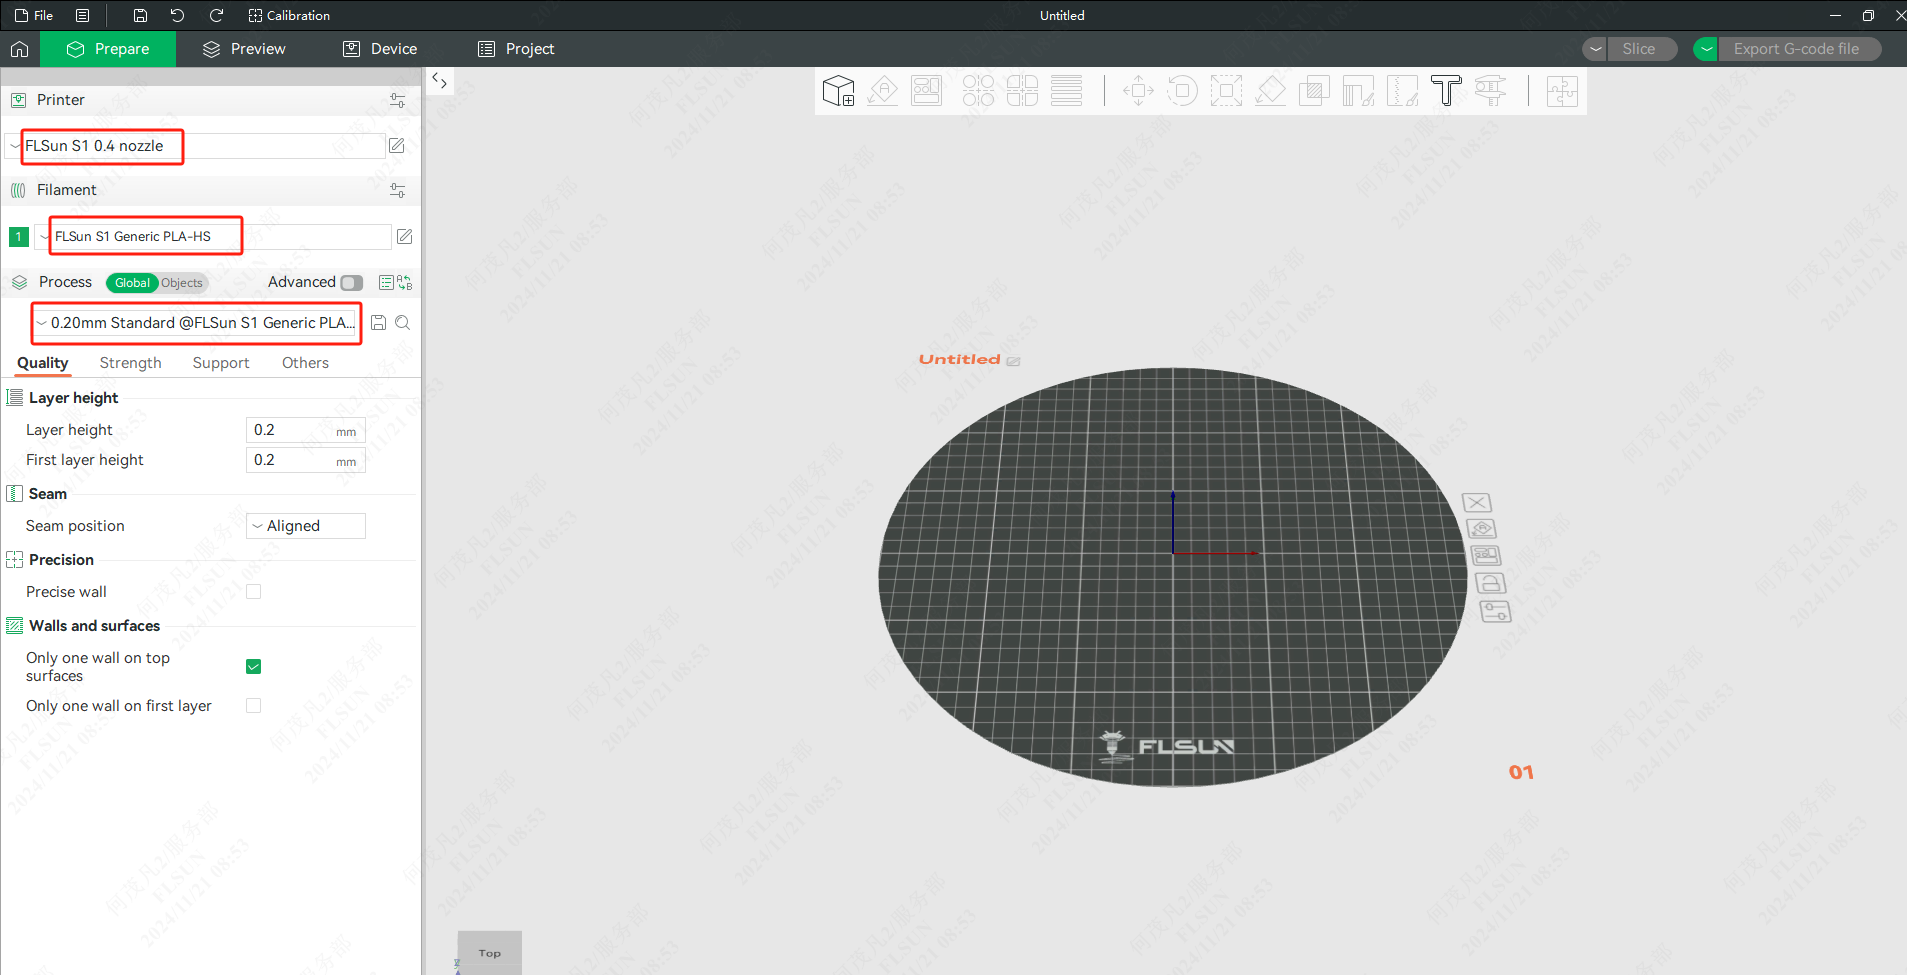Switch to the Device tab
Viewport: 1907px width, 975px height.
click(380, 49)
